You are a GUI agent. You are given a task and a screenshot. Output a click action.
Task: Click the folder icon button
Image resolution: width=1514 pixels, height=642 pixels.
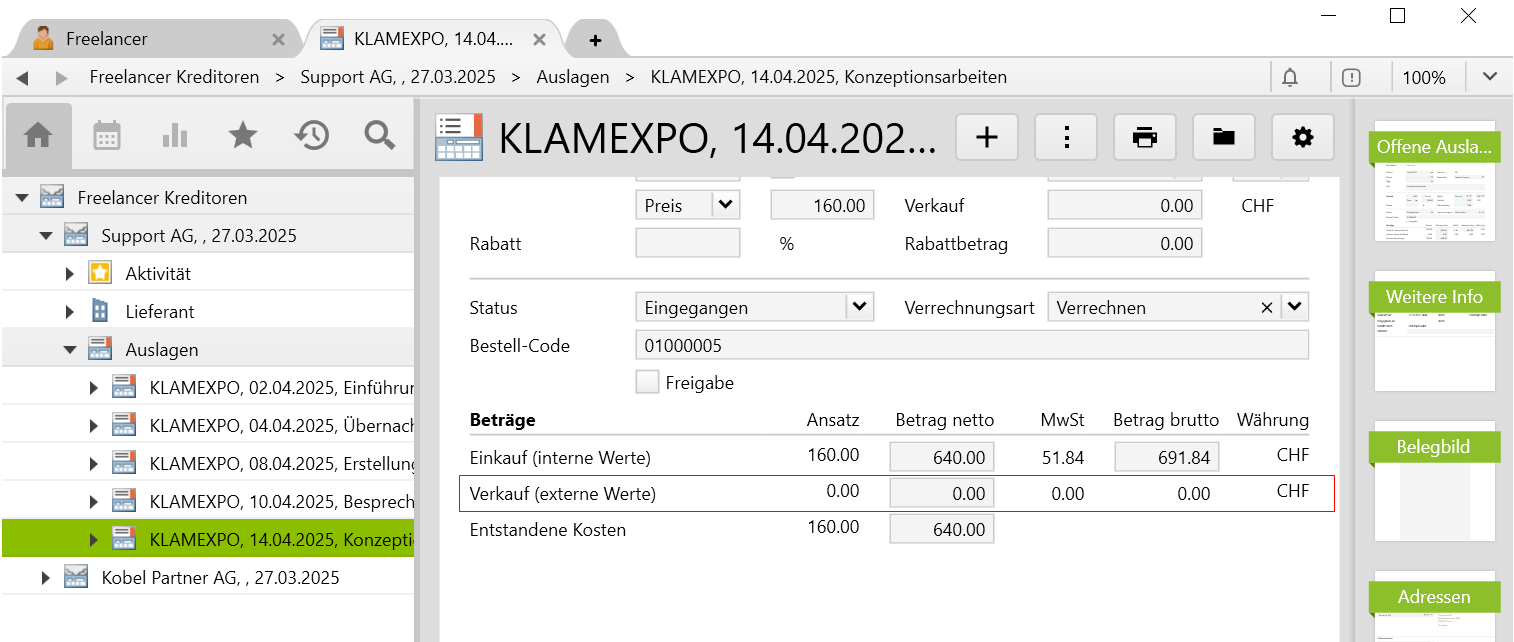coord(1223,138)
